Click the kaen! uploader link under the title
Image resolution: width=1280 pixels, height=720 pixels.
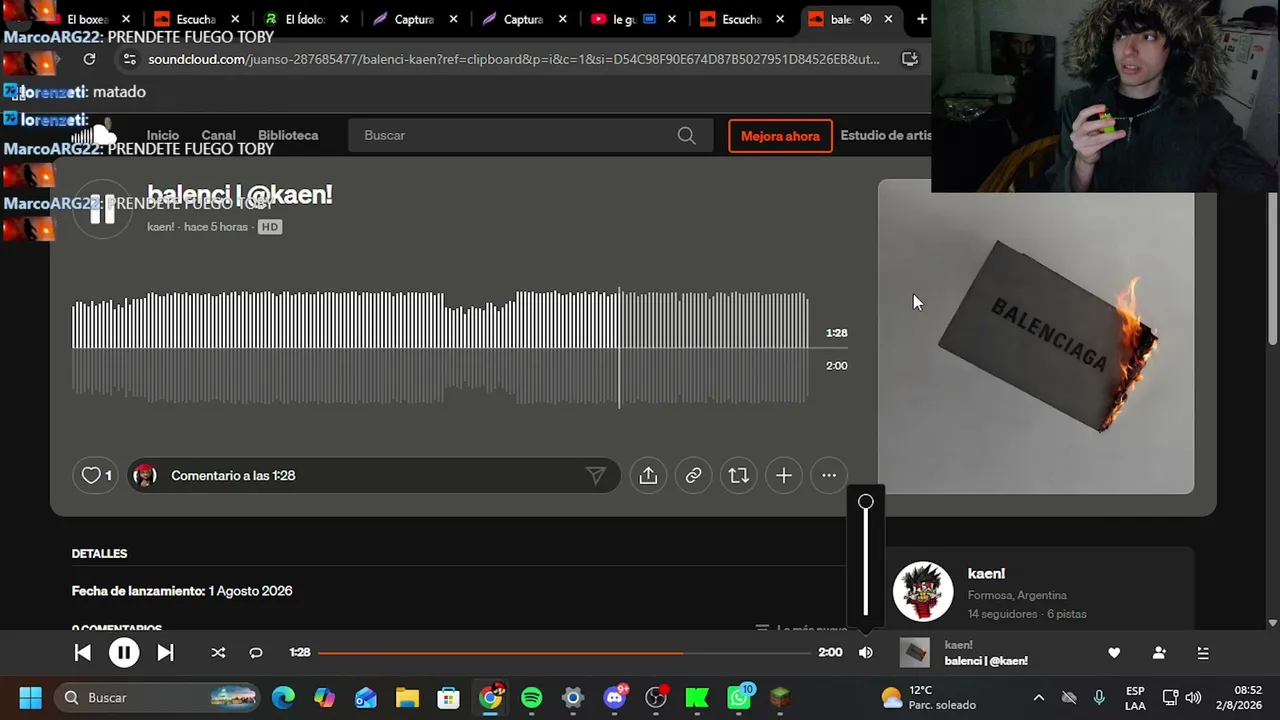coord(161,227)
